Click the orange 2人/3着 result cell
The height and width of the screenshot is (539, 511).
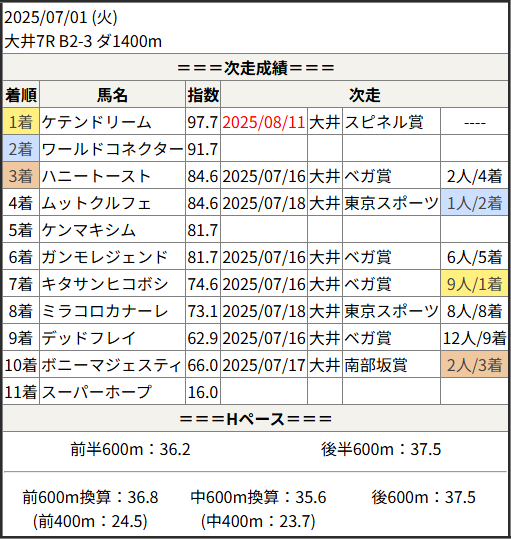point(475,364)
